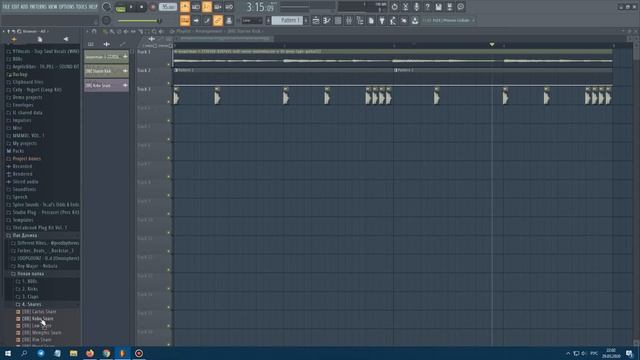Open the EDIT menu
This screenshot has width=640, height=360.
tap(15, 7)
